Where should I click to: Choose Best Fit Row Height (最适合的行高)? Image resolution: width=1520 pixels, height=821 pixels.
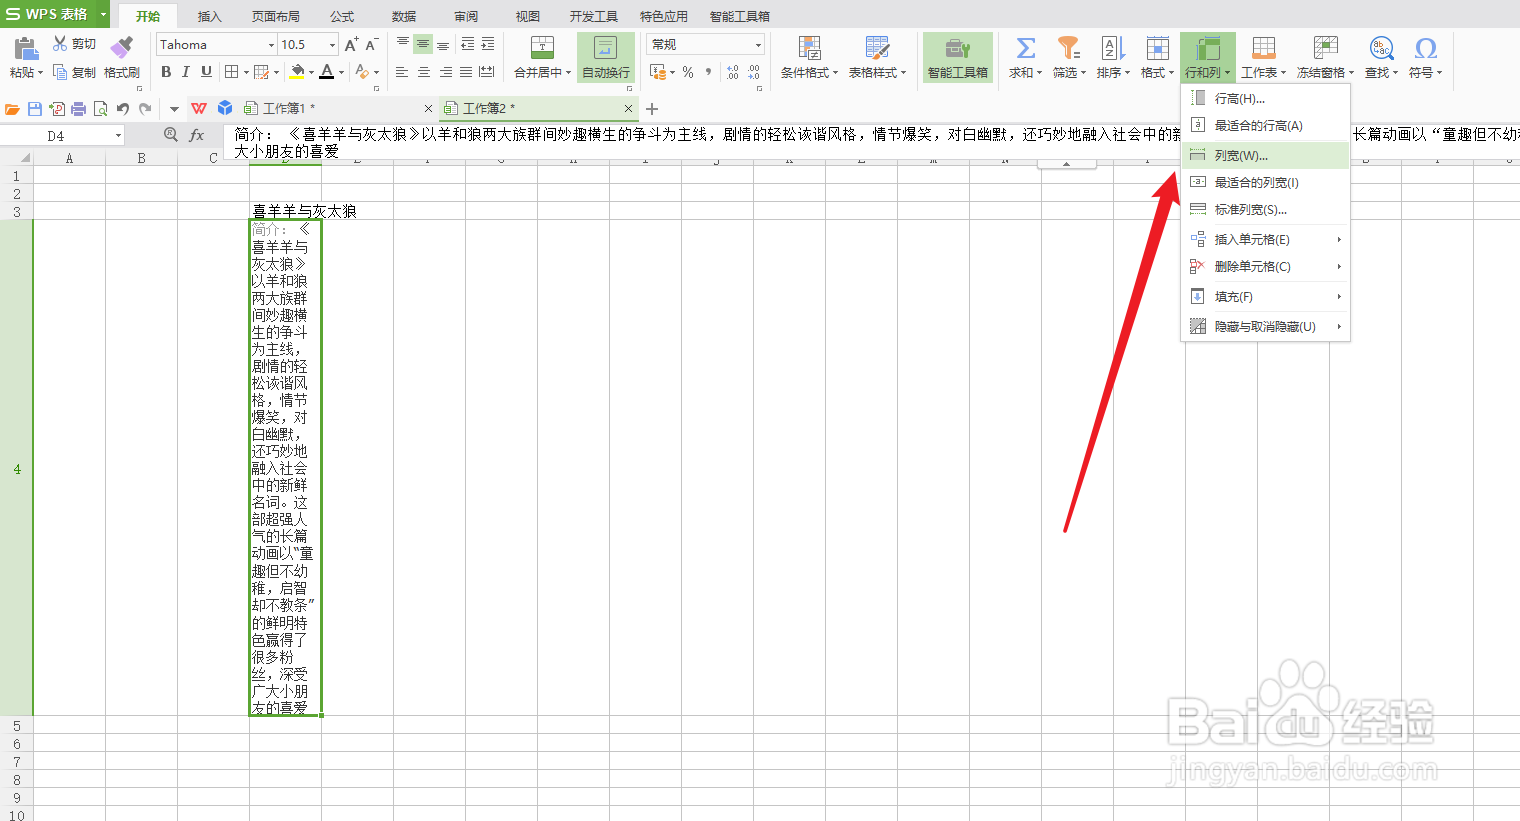pyautogui.click(x=1265, y=125)
